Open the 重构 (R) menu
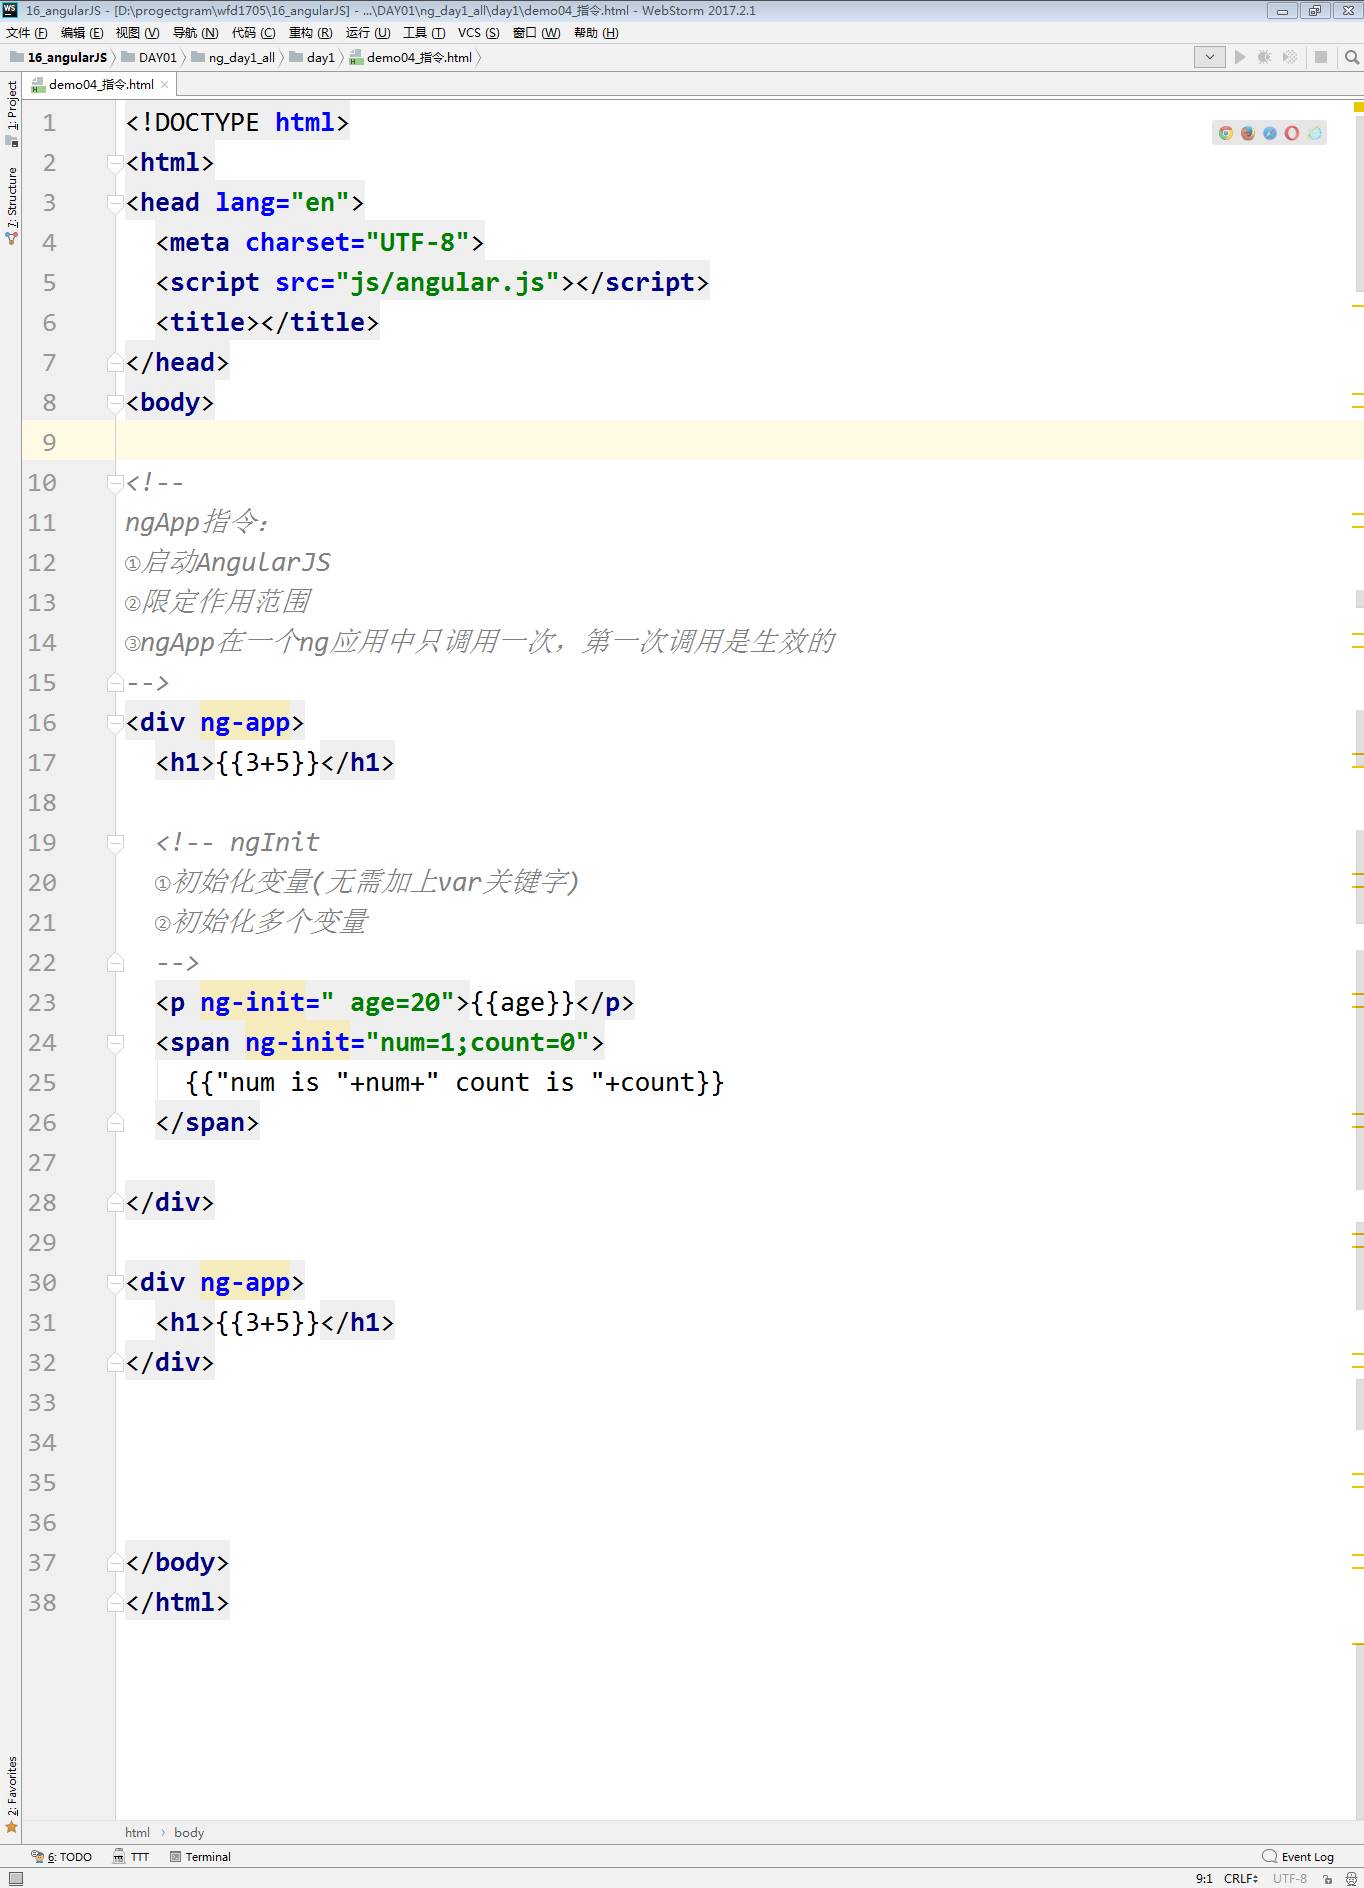The width and height of the screenshot is (1364, 1888). point(310,33)
